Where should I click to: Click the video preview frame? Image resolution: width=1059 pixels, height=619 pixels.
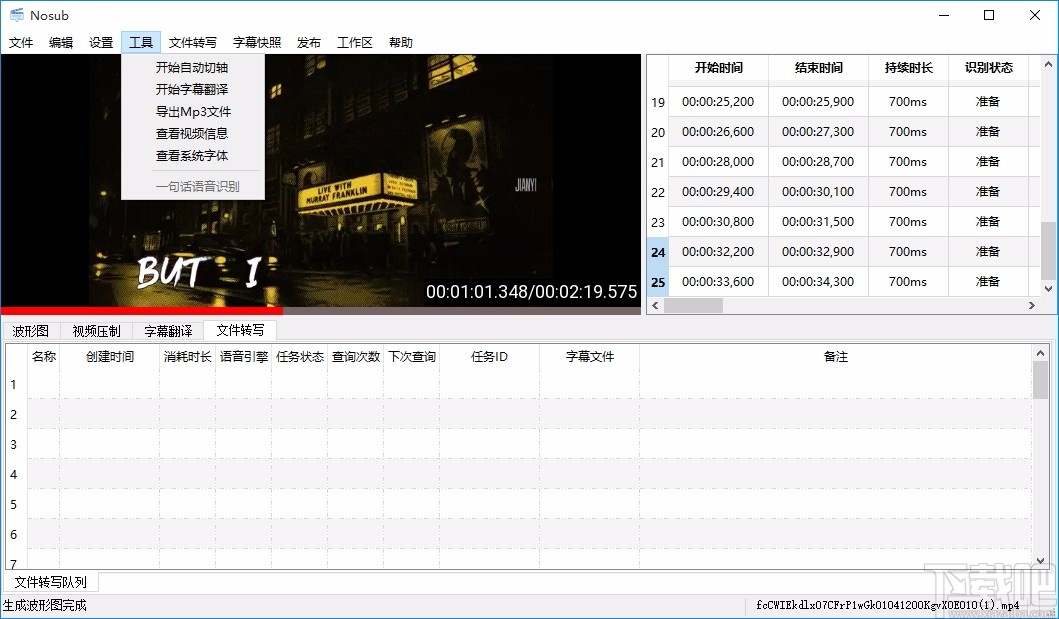pyautogui.click(x=321, y=180)
